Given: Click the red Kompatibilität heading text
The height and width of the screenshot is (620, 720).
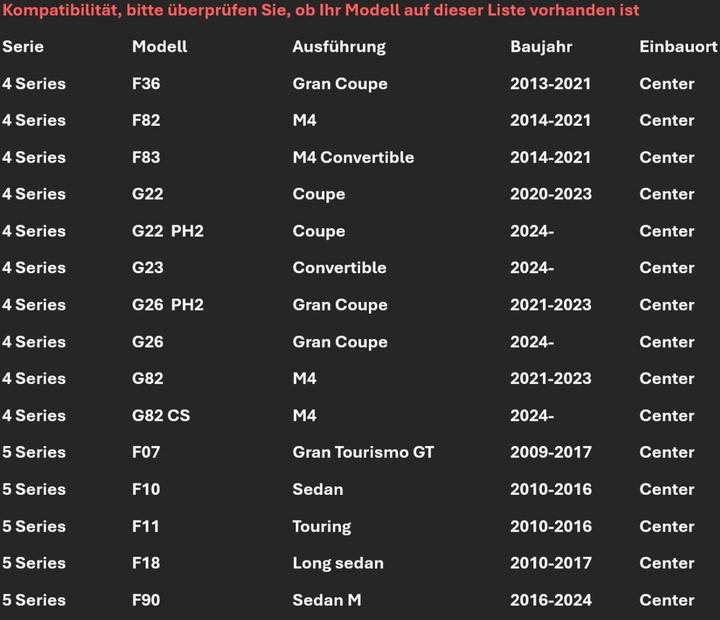Looking at the screenshot, I should click(x=321, y=10).
